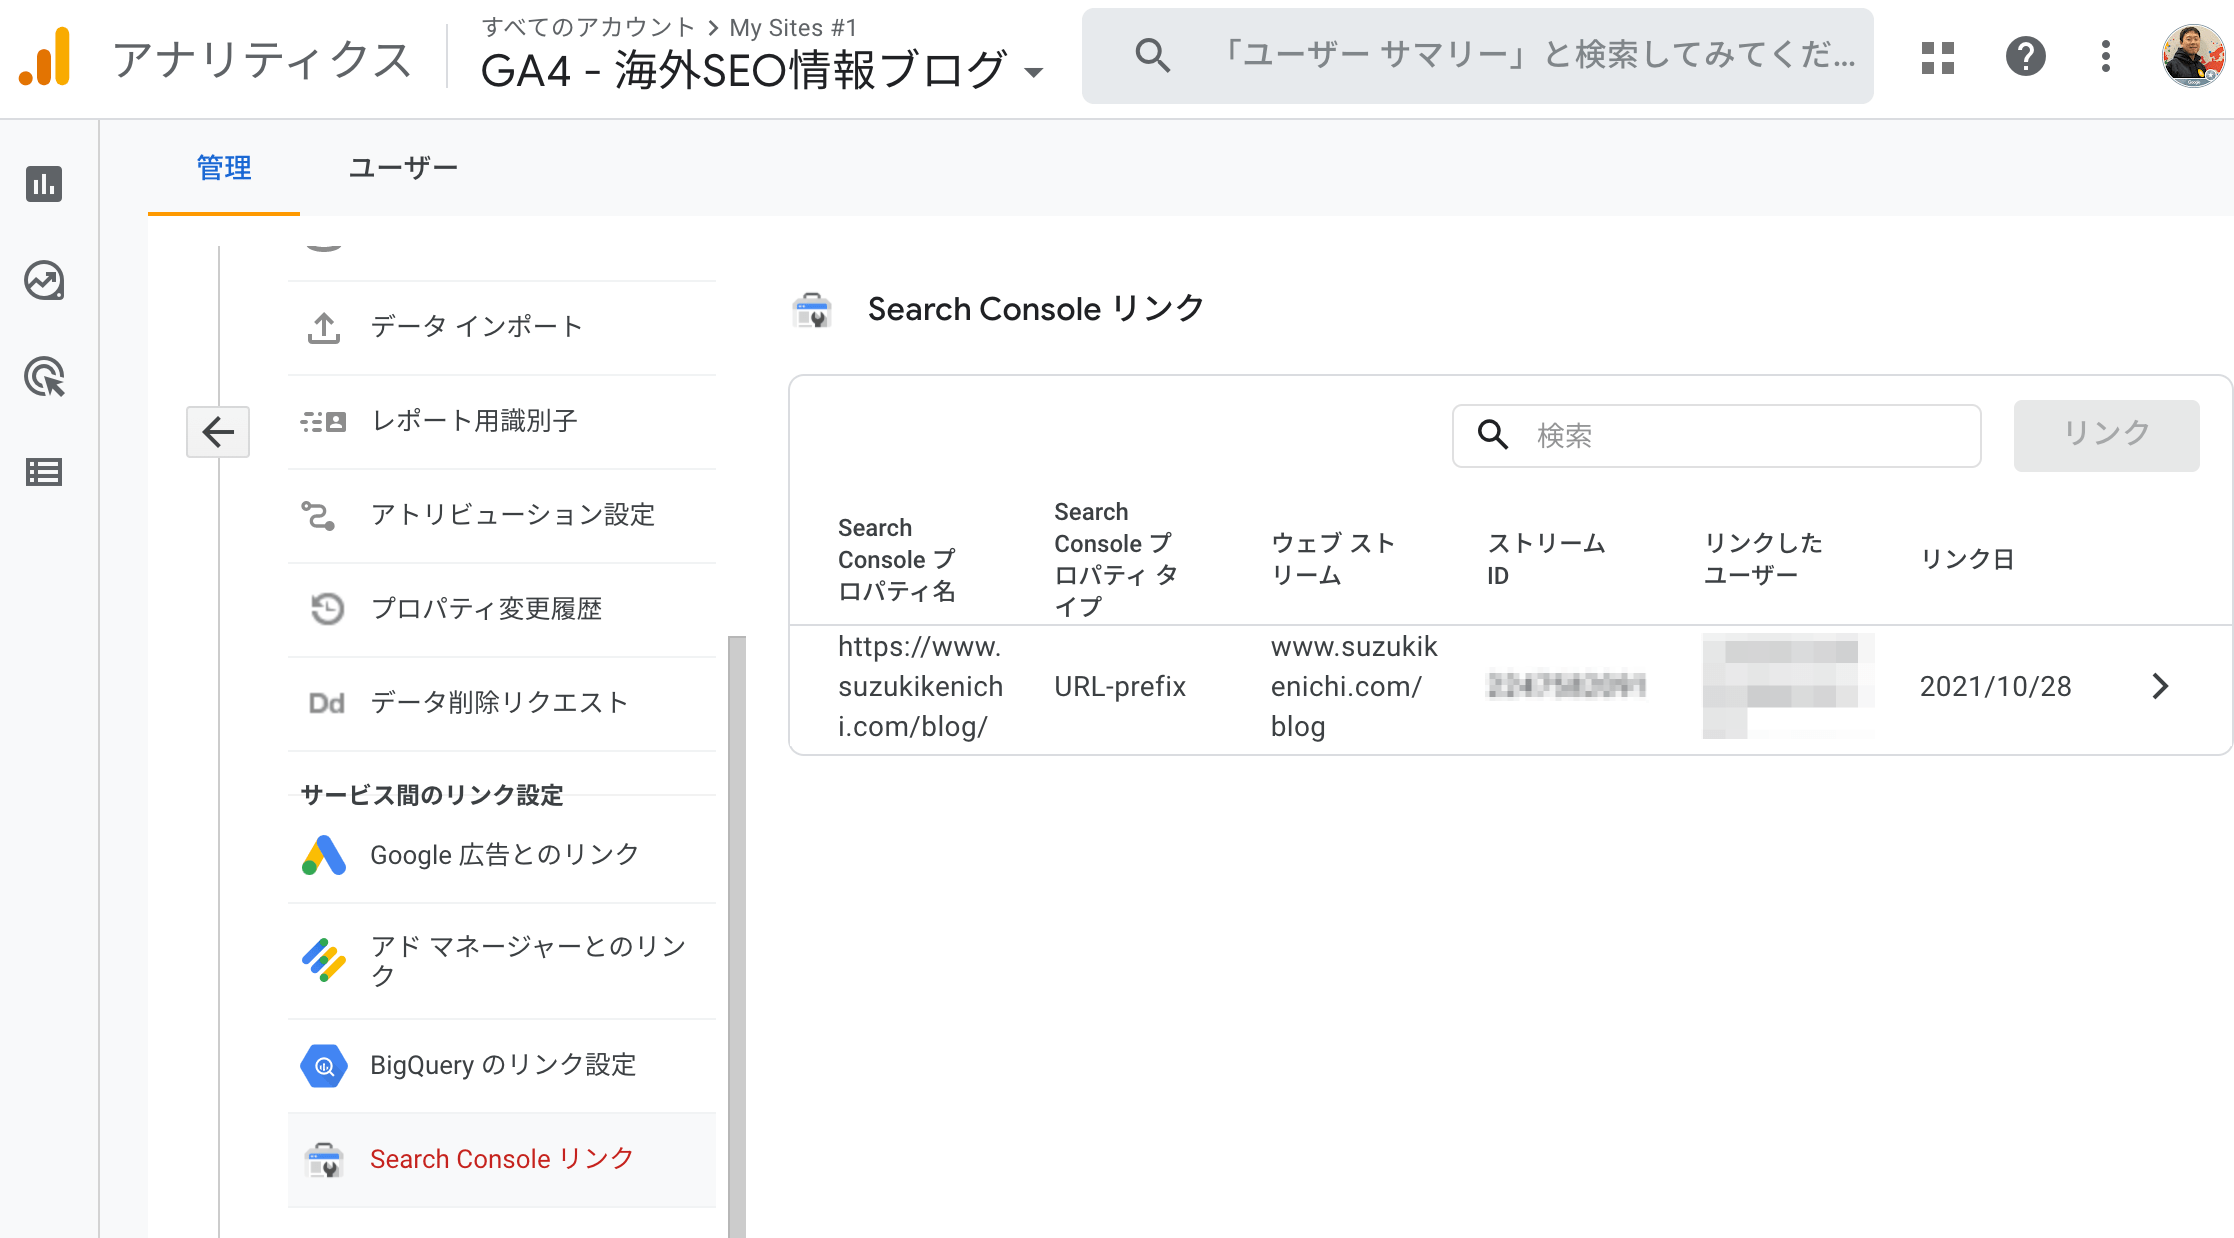Viewport: 2234px width, 1238px height.
Task: Open the Help question mark icon
Action: click(2026, 56)
